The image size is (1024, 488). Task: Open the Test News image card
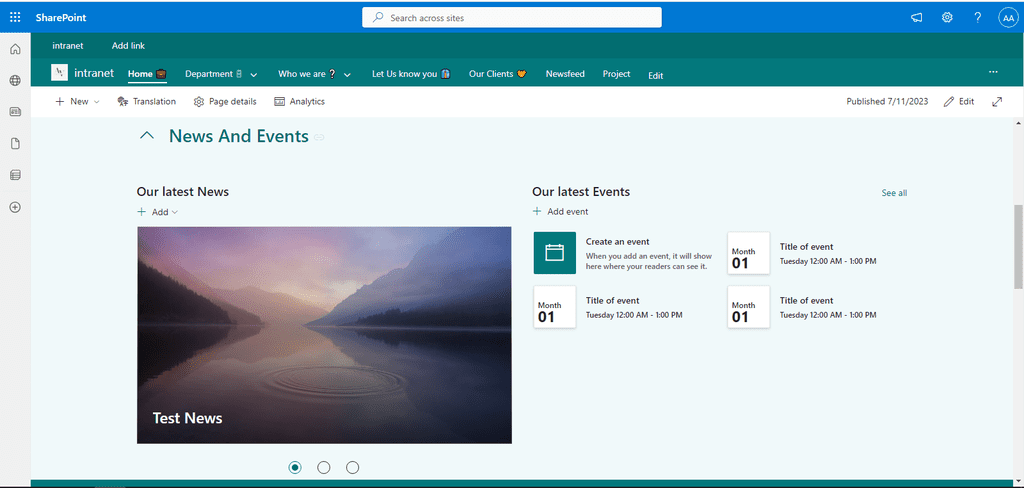[325, 335]
